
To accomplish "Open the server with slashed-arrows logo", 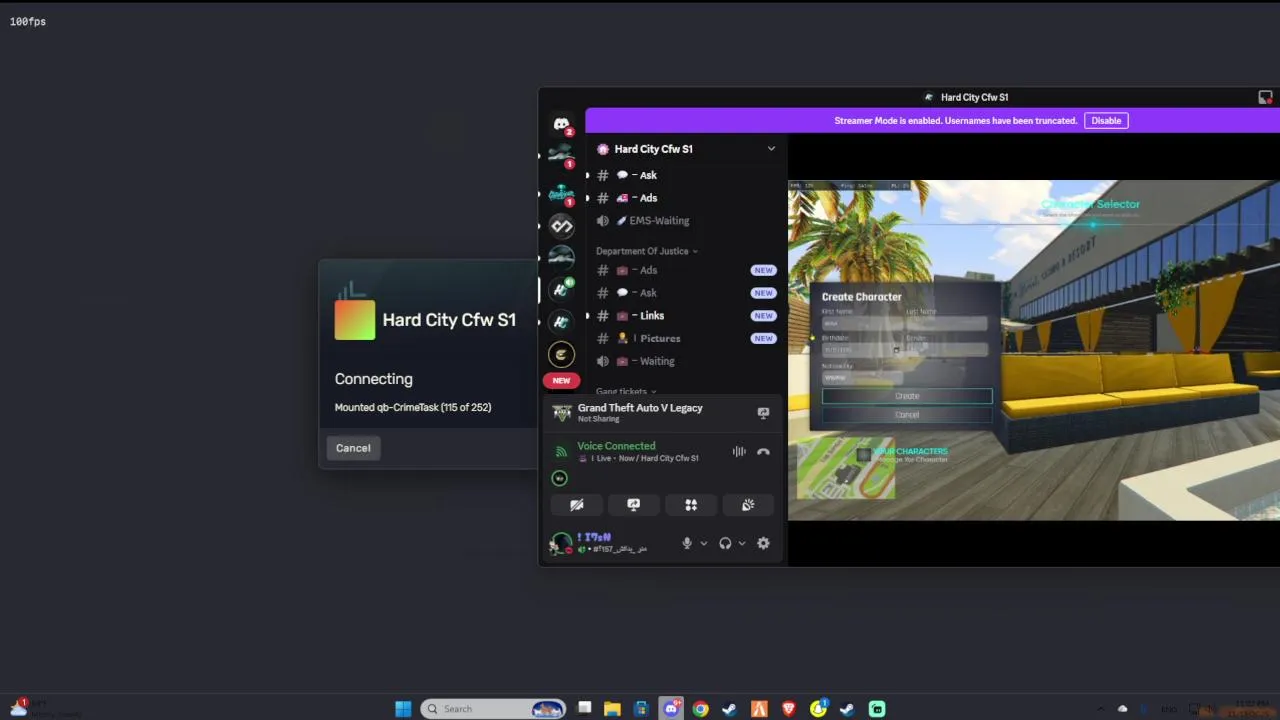I will pos(562,226).
